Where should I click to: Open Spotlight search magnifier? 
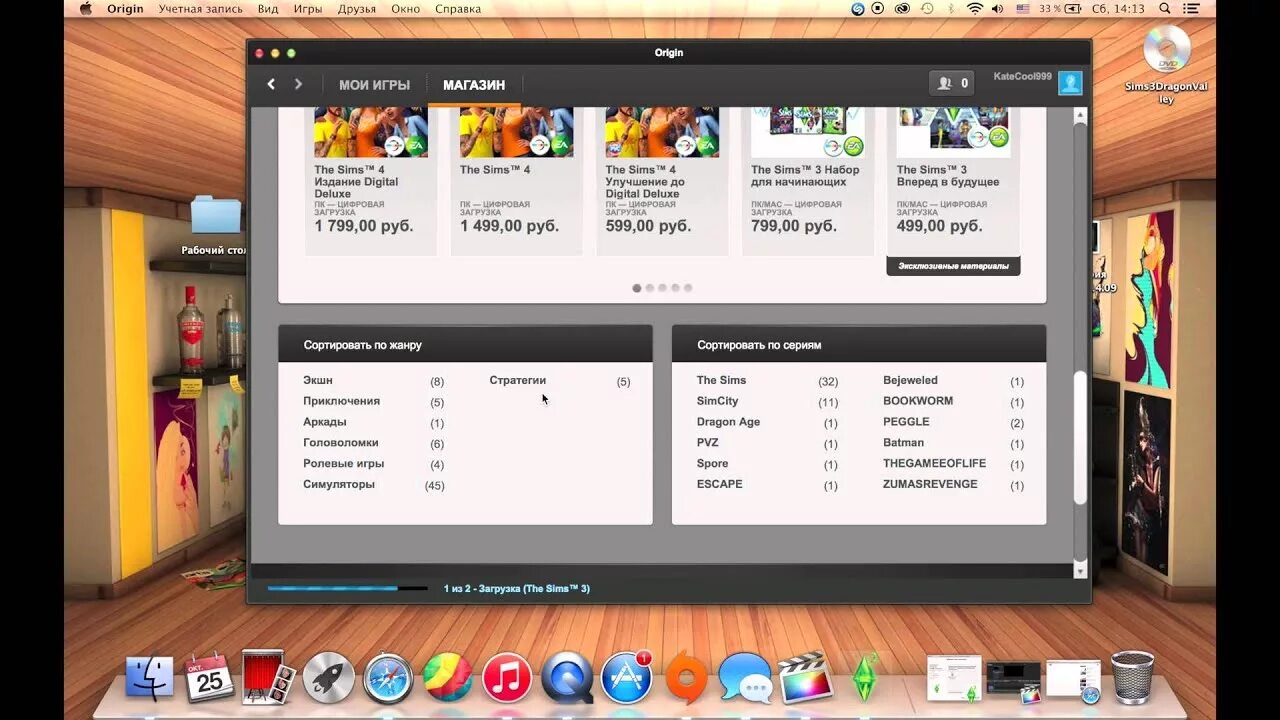click(1165, 8)
